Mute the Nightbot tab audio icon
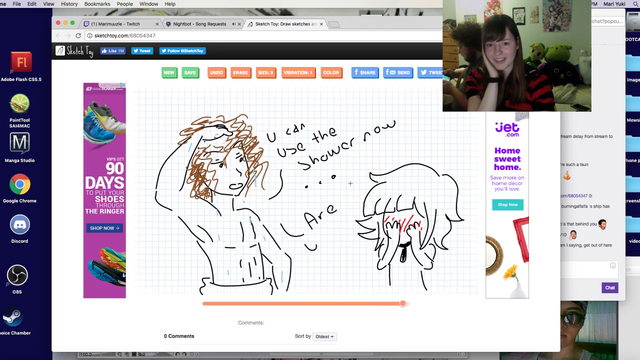 click(234, 24)
